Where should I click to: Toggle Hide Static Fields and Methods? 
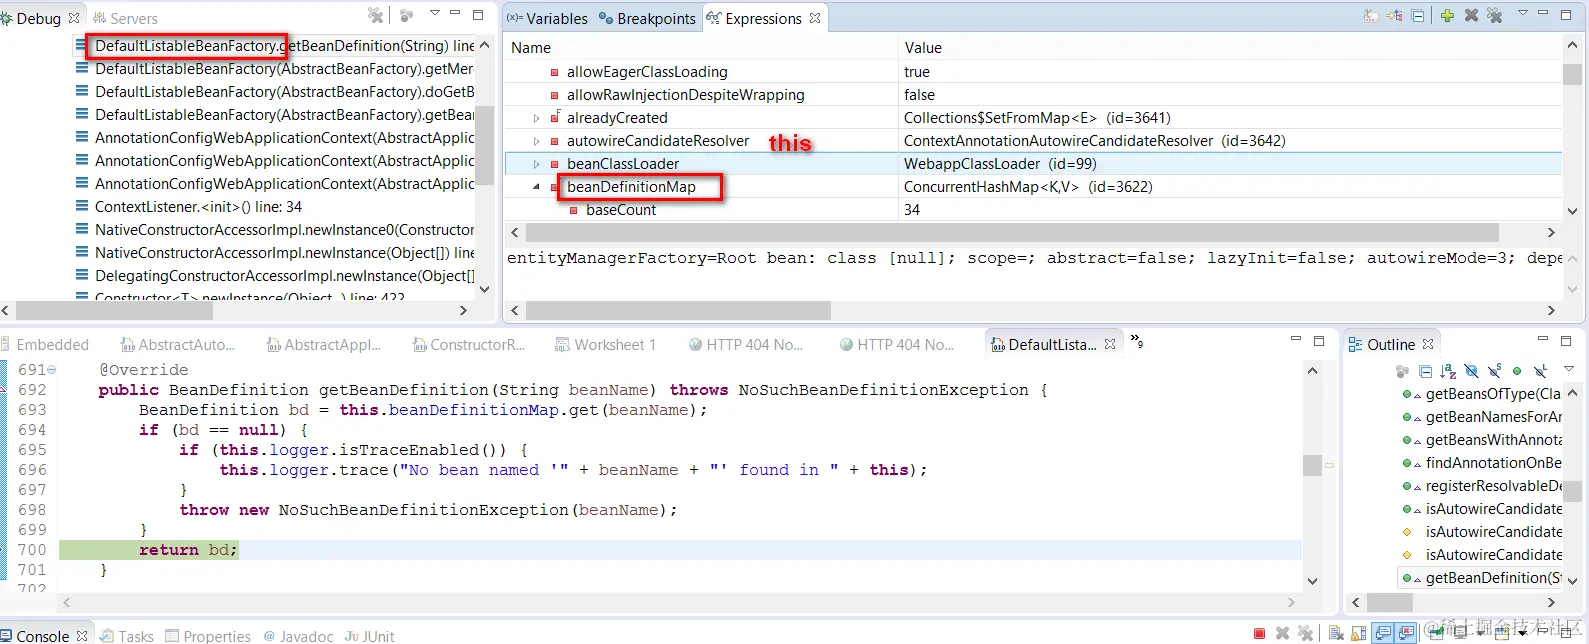click(x=1494, y=371)
